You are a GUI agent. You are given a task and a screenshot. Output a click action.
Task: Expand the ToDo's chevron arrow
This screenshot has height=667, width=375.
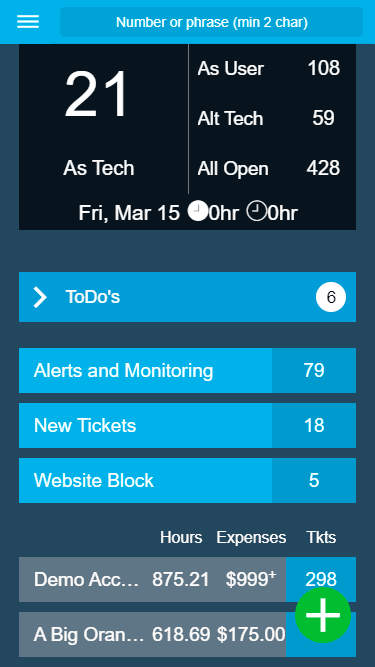[x=40, y=297]
